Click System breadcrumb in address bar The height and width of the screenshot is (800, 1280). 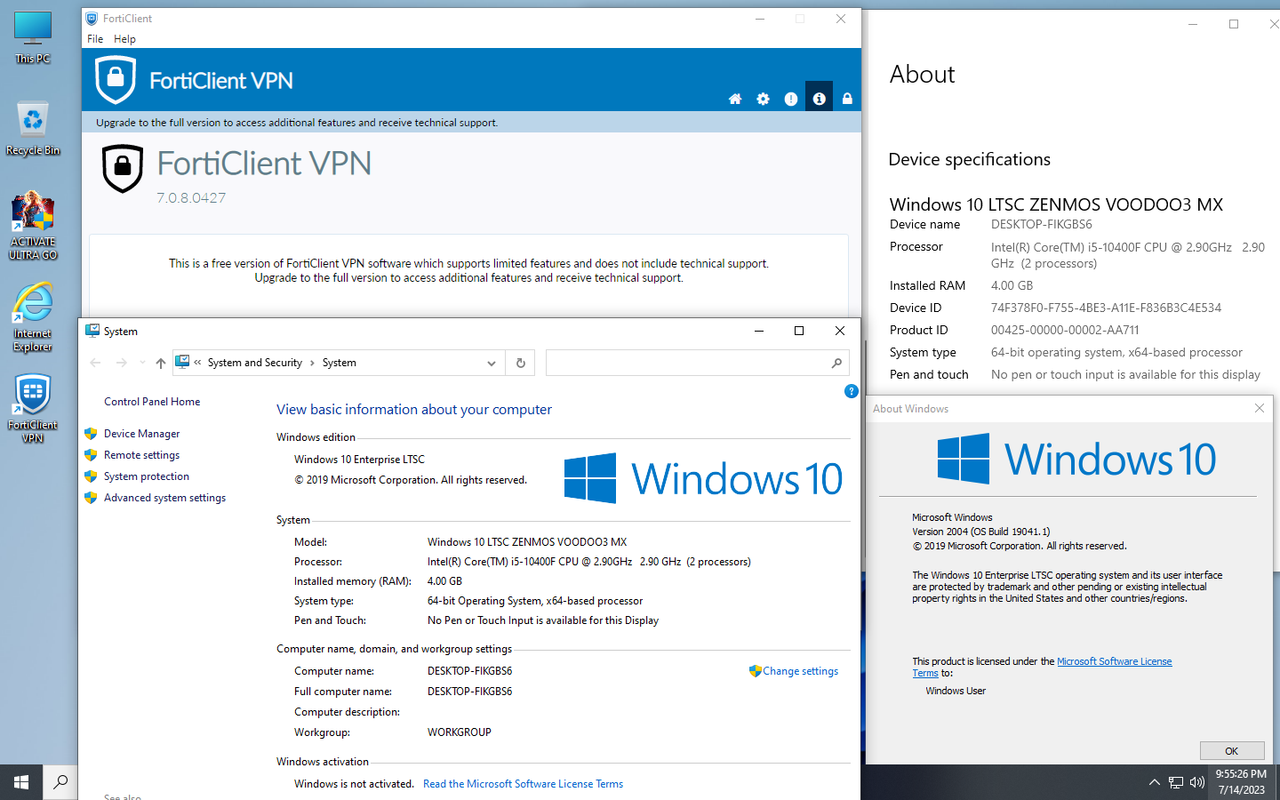tap(339, 363)
